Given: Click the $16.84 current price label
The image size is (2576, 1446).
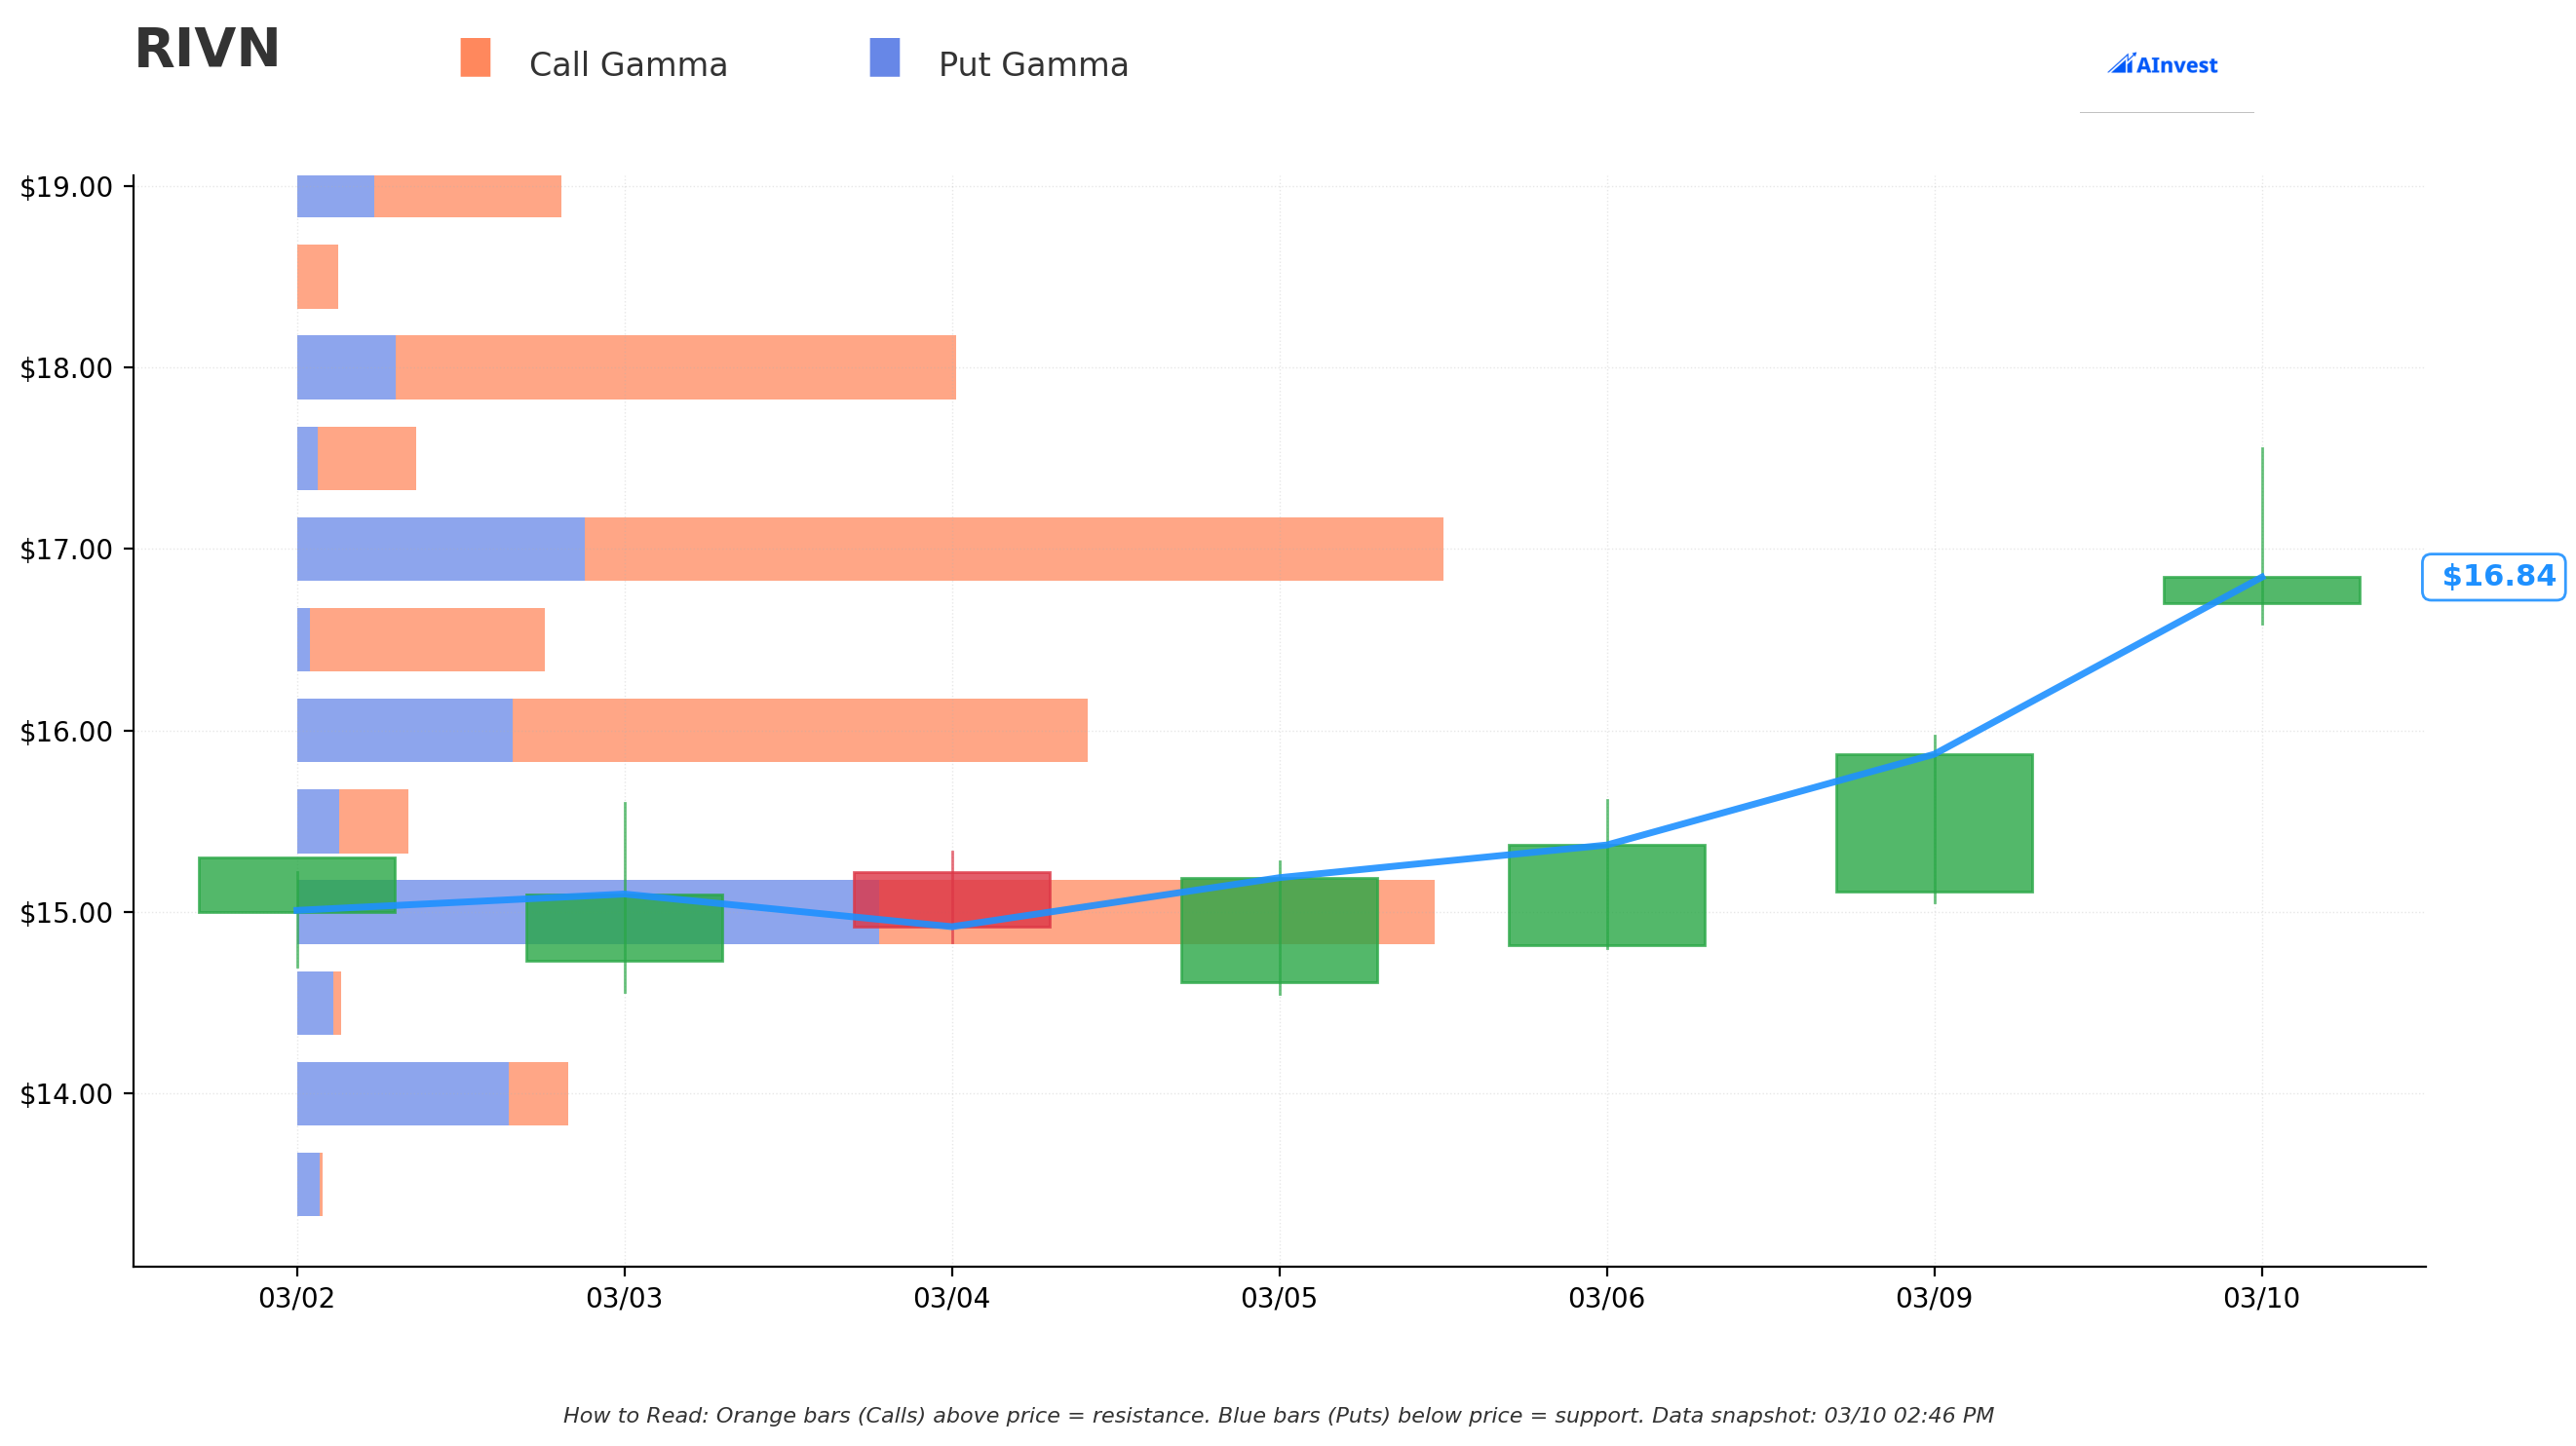Looking at the screenshot, I should 2494,577.
